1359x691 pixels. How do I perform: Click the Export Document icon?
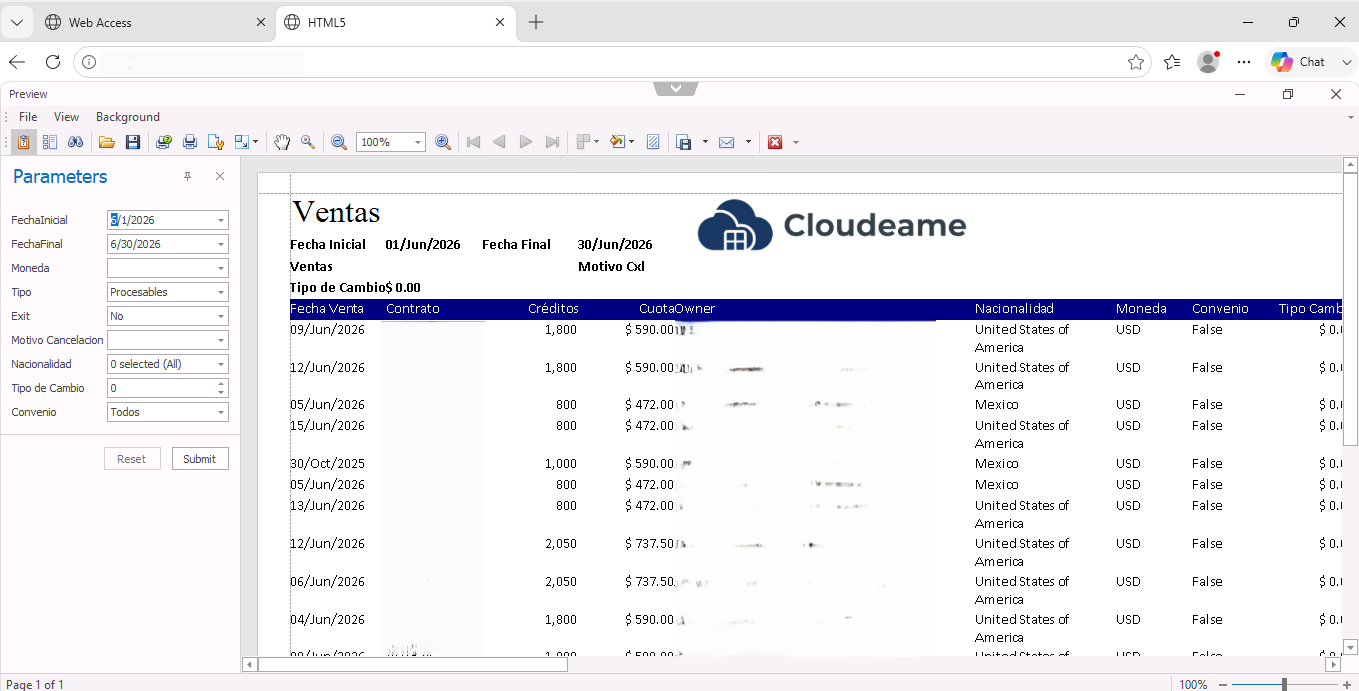coord(684,142)
